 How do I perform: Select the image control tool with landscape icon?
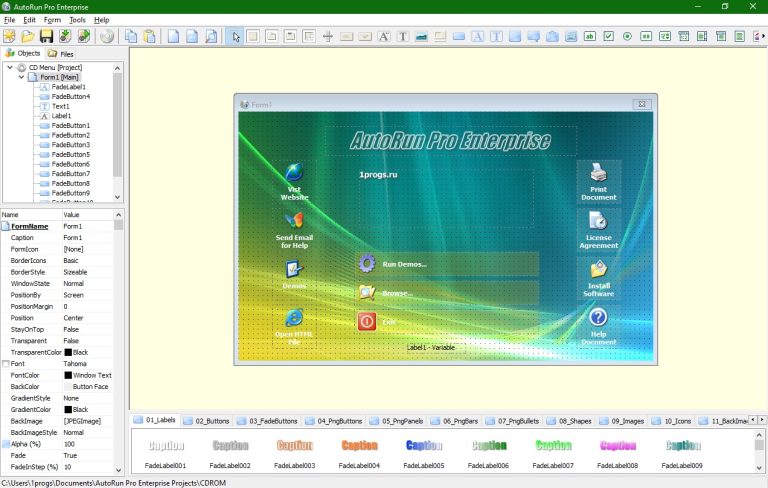point(421,36)
